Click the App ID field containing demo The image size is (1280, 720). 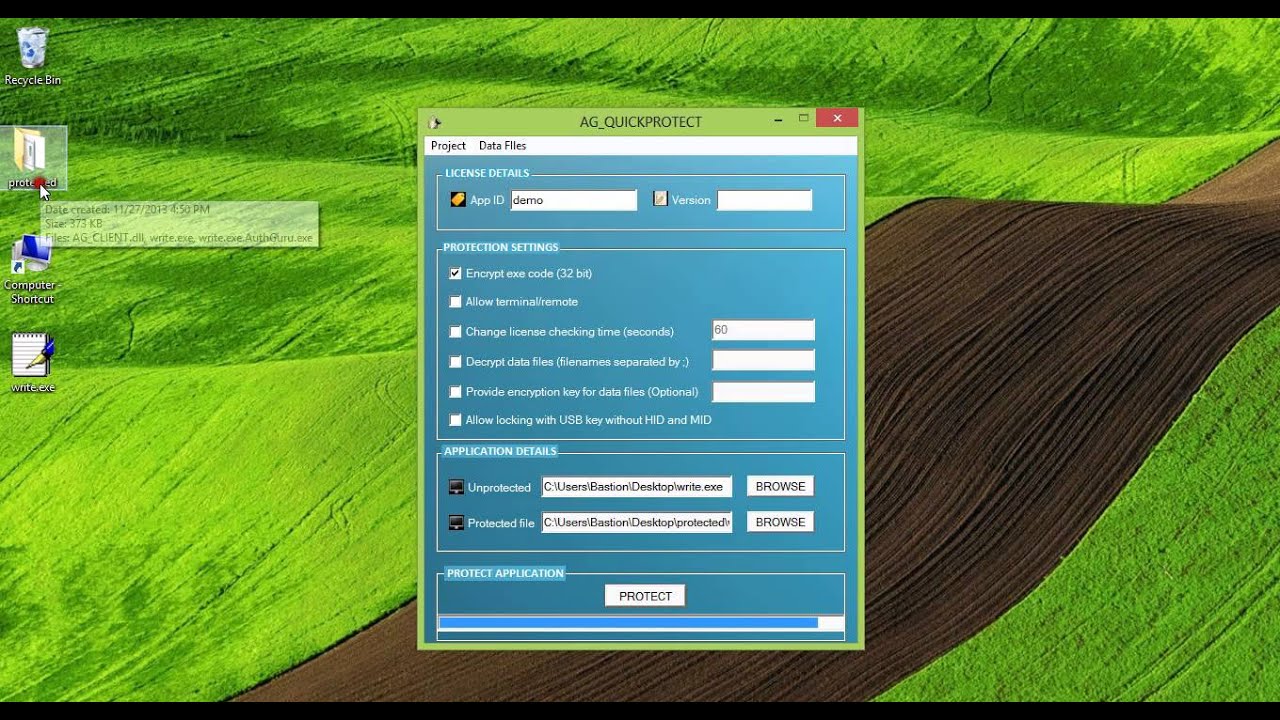(x=574, y=200)
